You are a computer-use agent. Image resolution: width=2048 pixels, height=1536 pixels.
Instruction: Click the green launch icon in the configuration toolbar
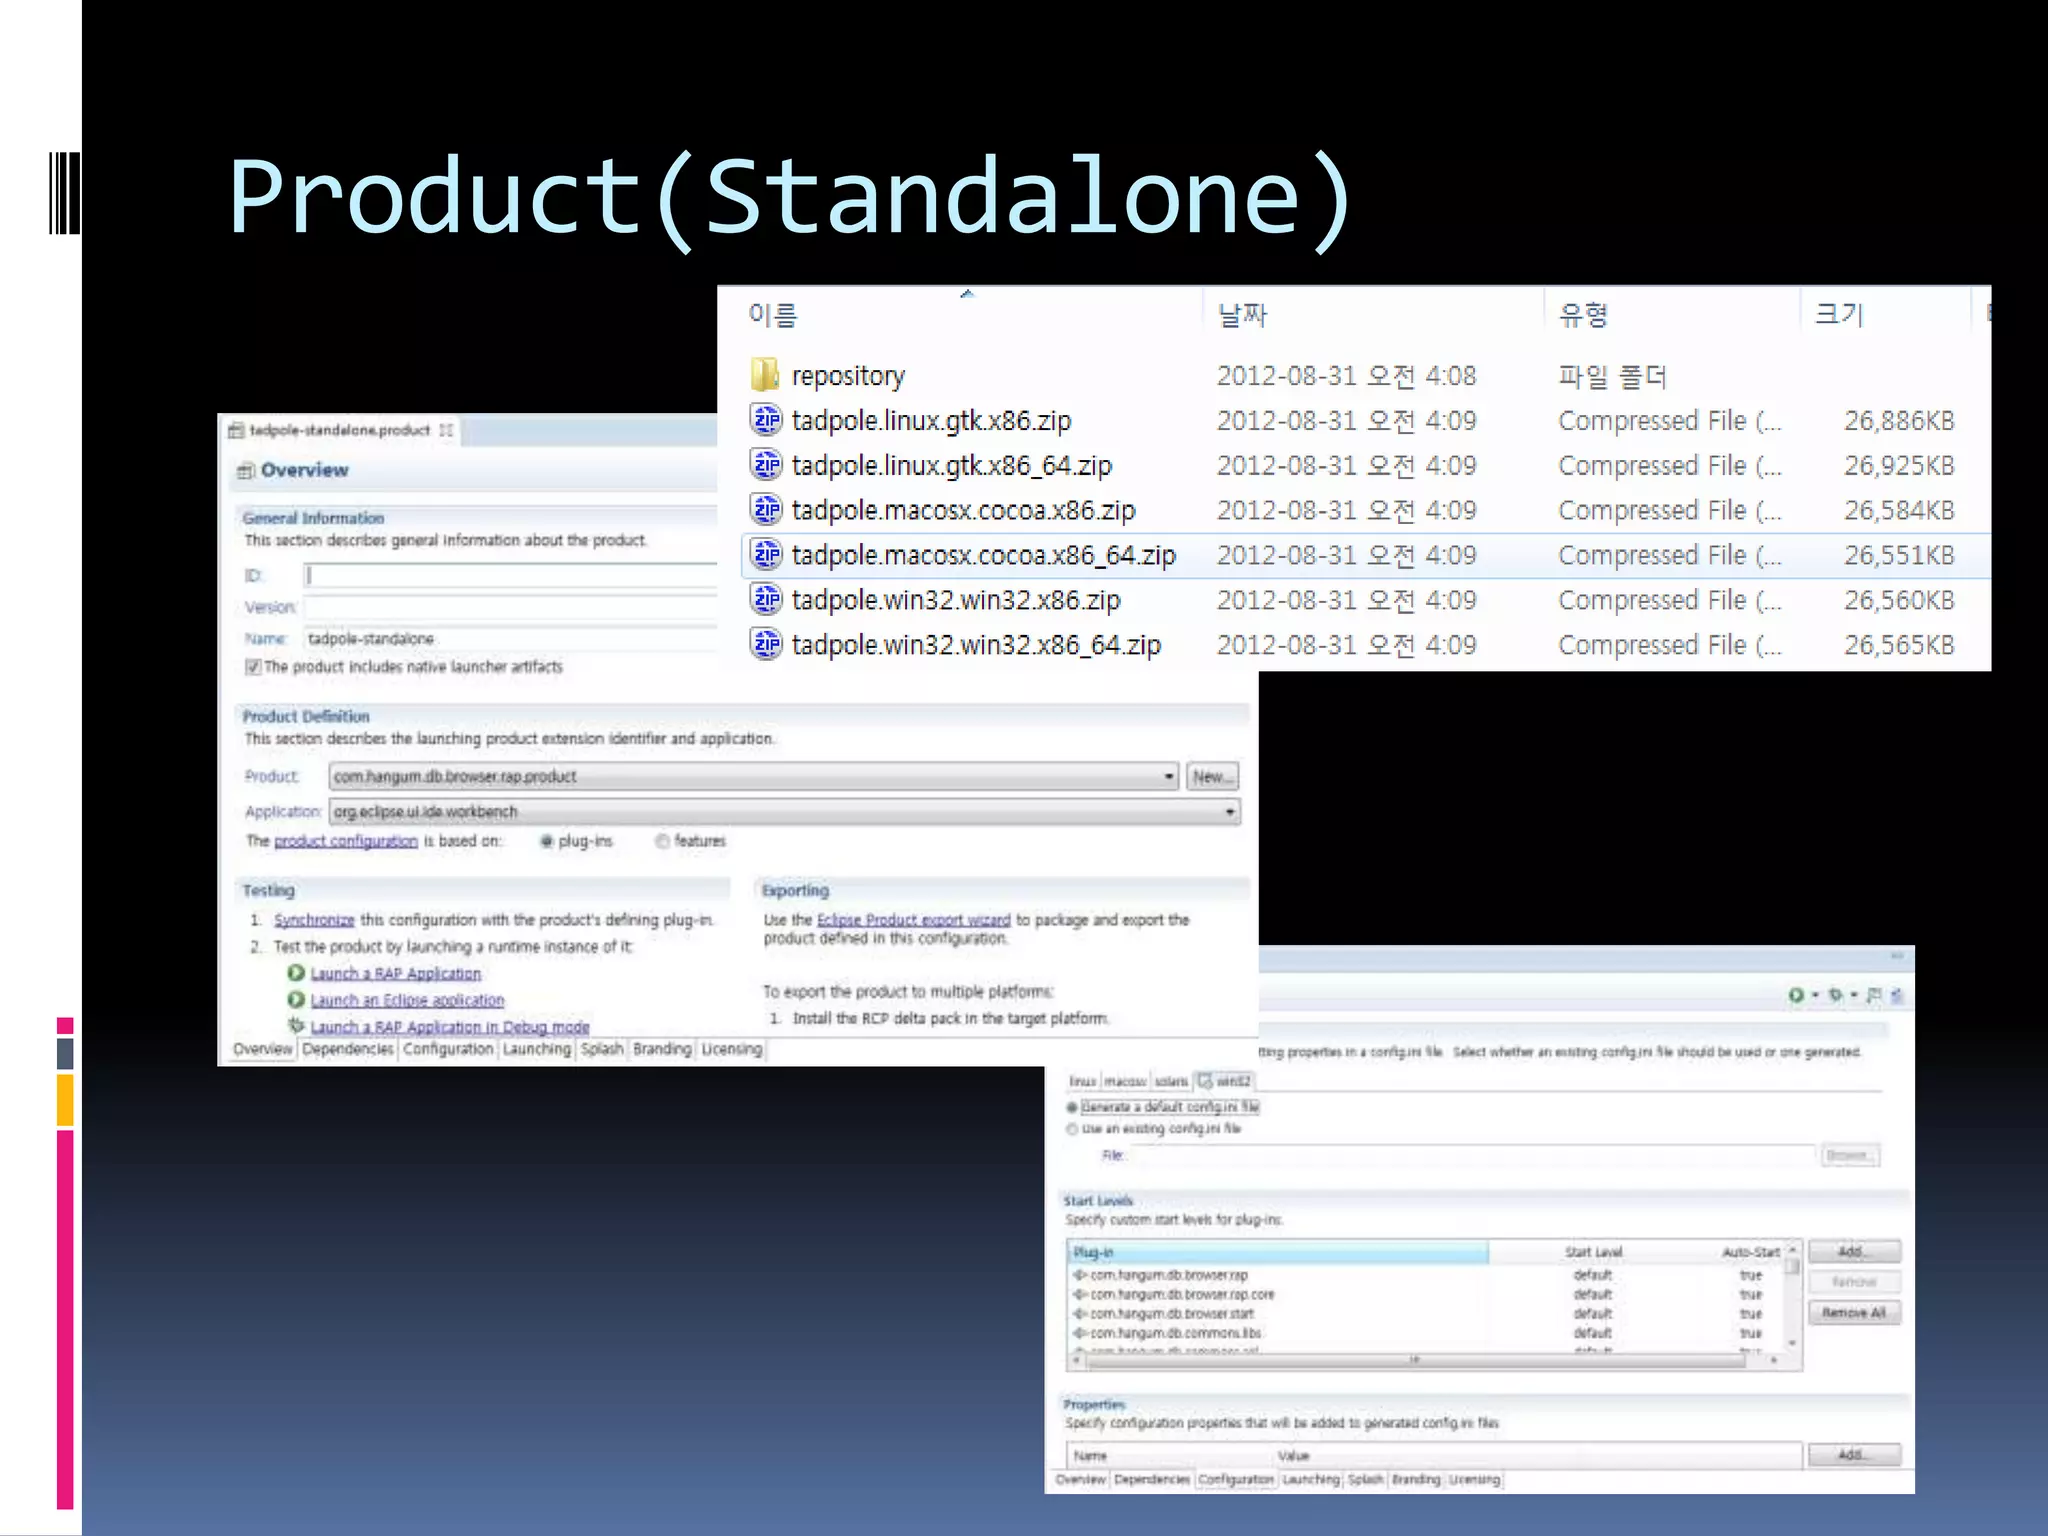point(1796,995)
